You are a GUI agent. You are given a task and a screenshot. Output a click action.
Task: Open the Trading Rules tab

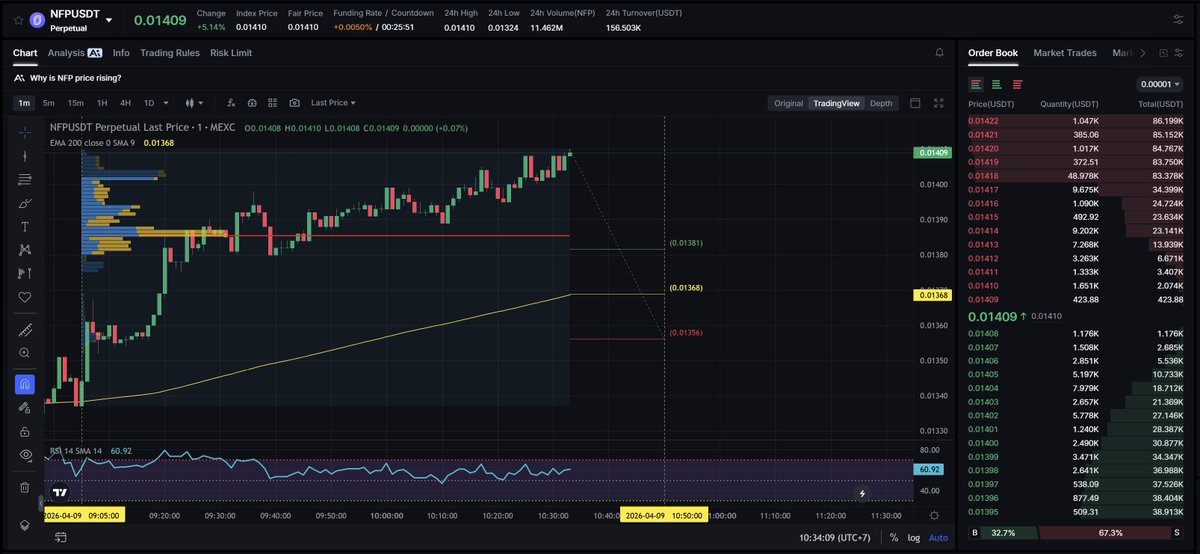click(x=169, y=53)
